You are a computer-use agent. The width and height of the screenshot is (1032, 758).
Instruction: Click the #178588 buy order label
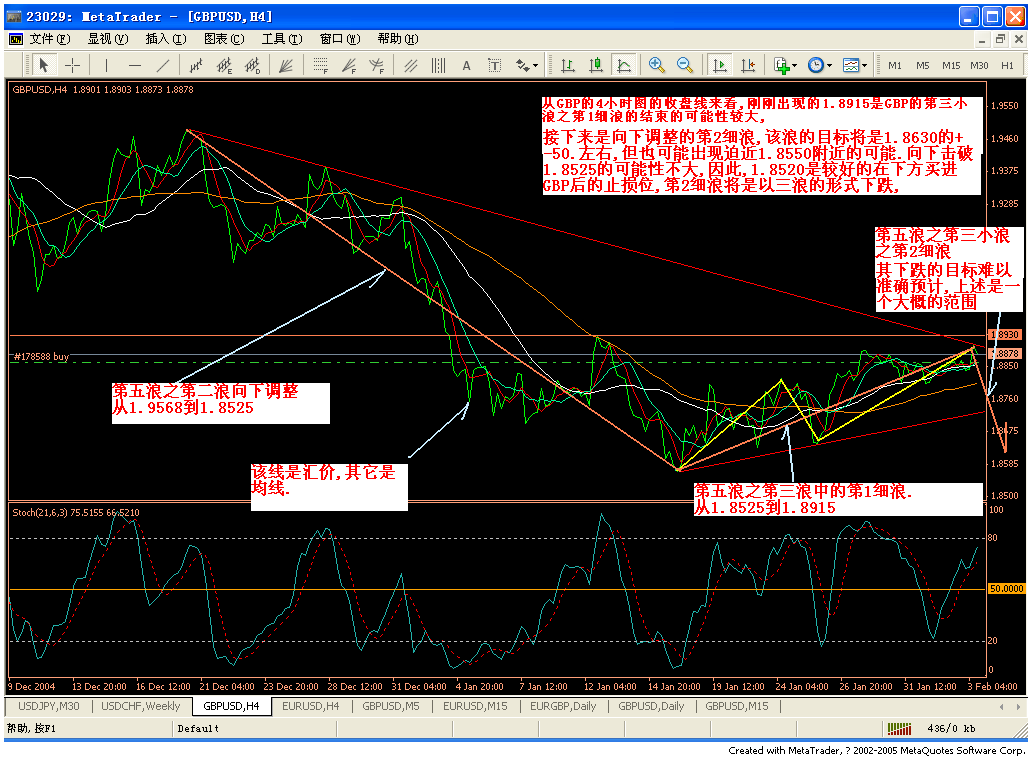point(41,357)
